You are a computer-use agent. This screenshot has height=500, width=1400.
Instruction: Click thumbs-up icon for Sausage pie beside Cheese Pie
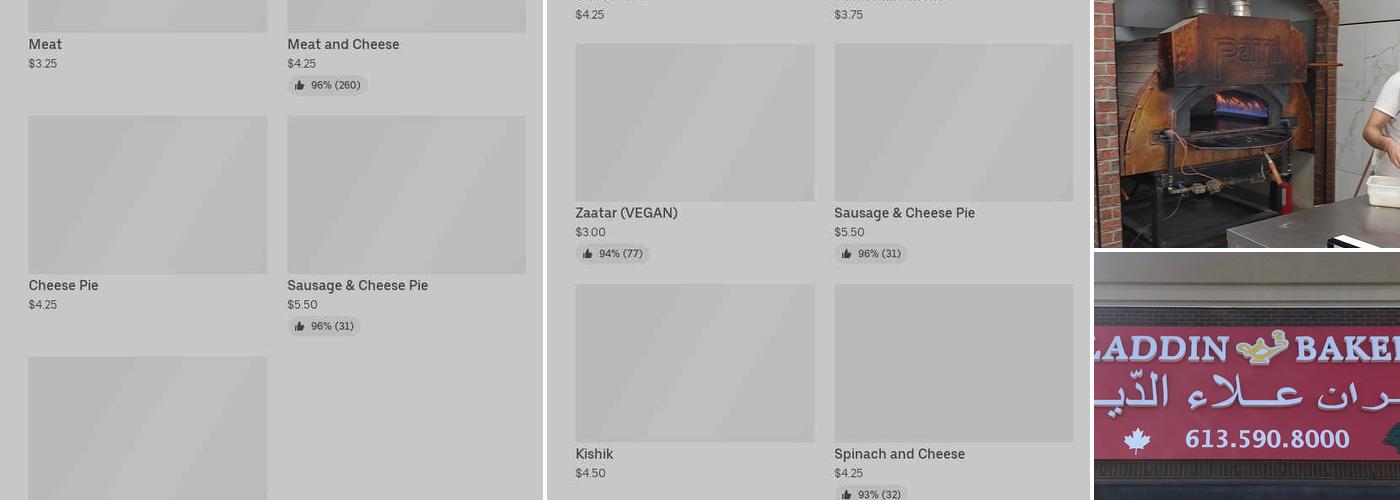tap(299, 326)
